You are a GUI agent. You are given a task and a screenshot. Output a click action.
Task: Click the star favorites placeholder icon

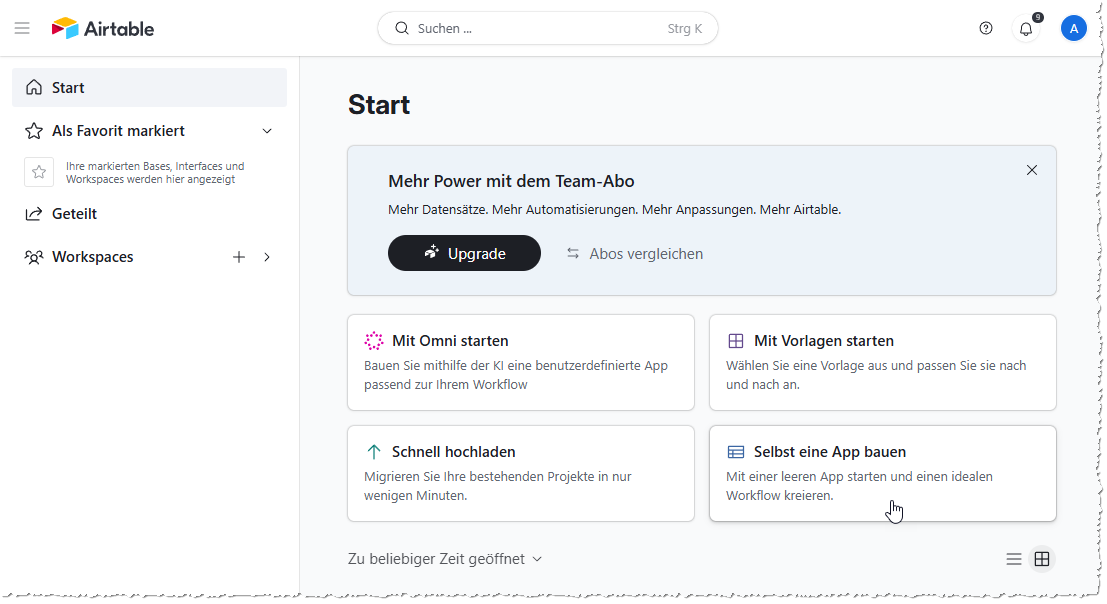pyautogui.click(x=39, y=172)
